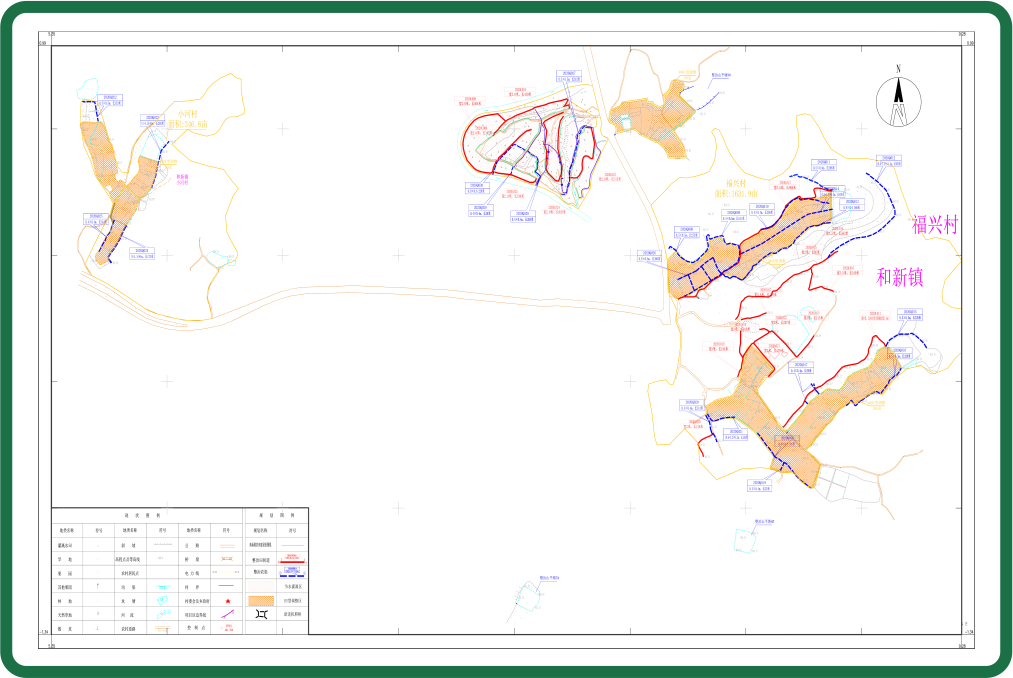Click the power line symbol in legend
This screenshot has height=678, width=1013.
click(x=226, y=572)
